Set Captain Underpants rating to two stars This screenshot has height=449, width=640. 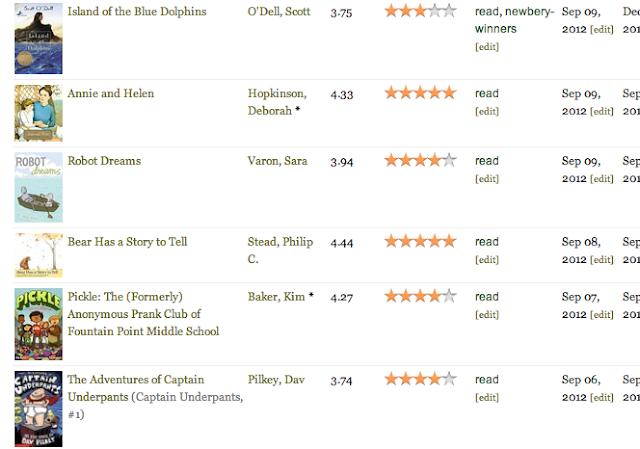click(x=406, y=379)
